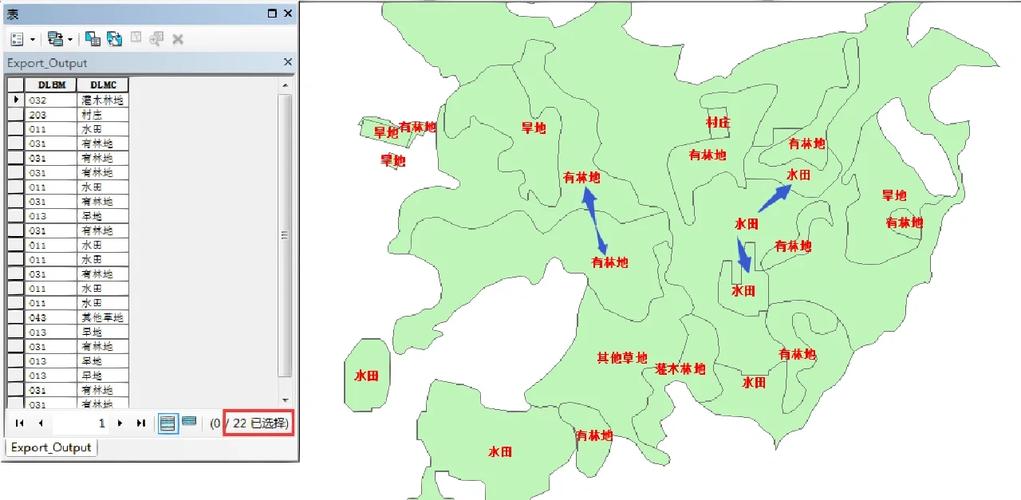1021x500 pixels.
Task: Expand the Related Tables dropdown arrow
Action: (x=70, y=40)
